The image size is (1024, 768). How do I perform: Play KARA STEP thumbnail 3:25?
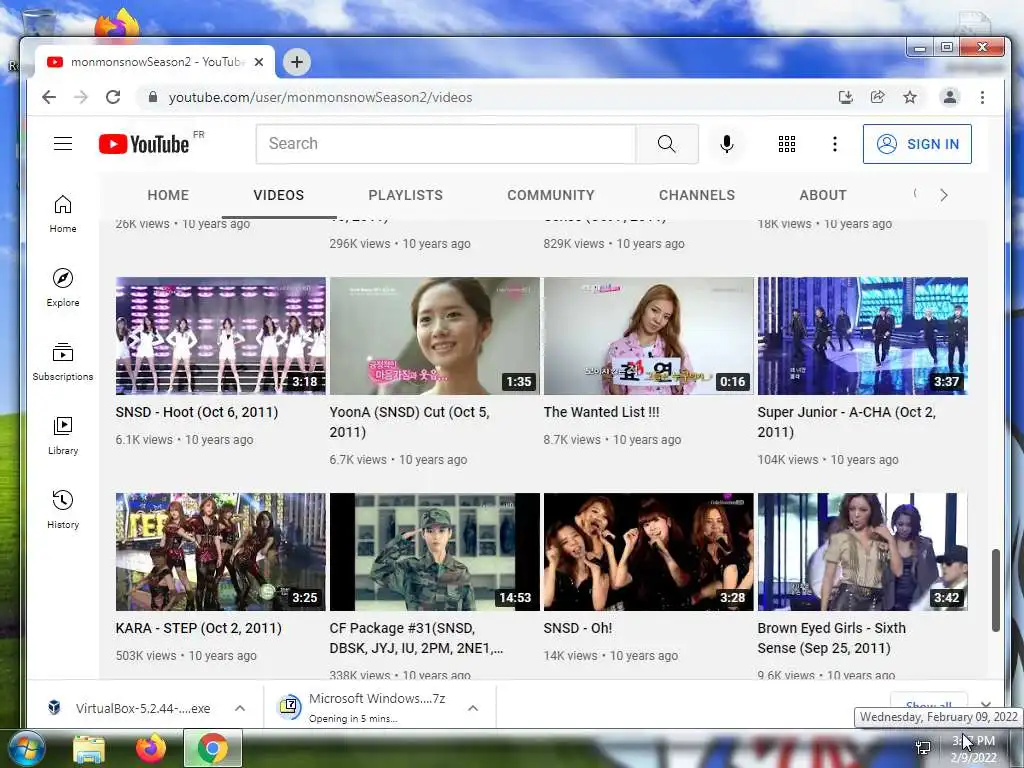(221, 552)
